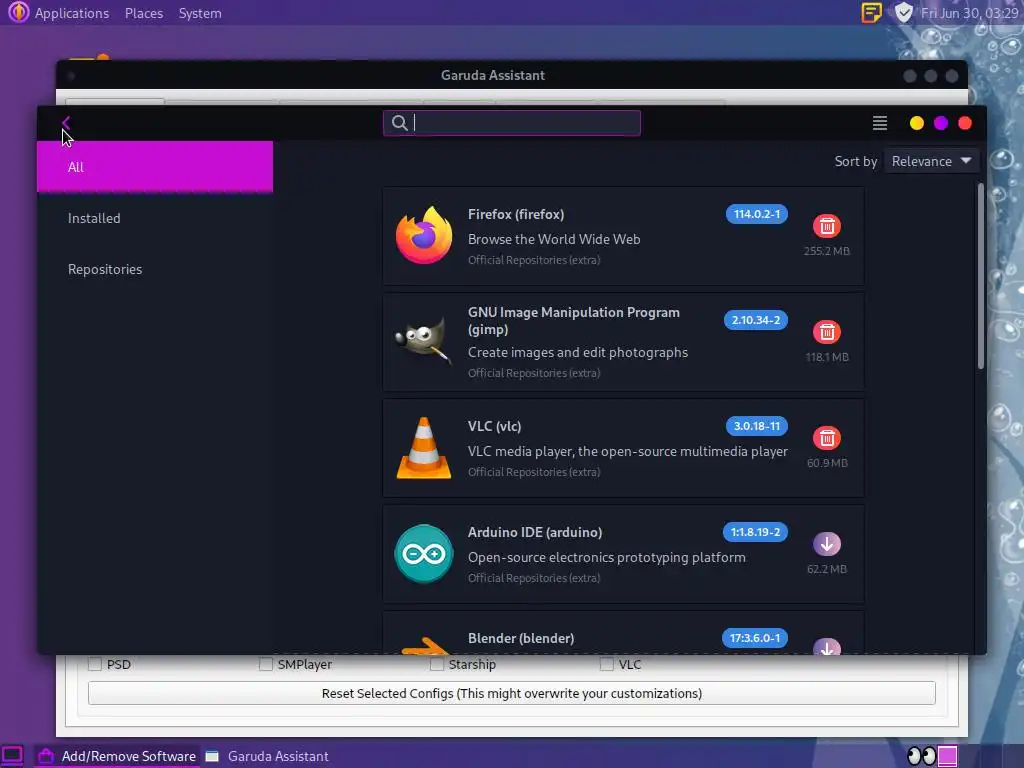Select the All category tab

coord(155,167)
